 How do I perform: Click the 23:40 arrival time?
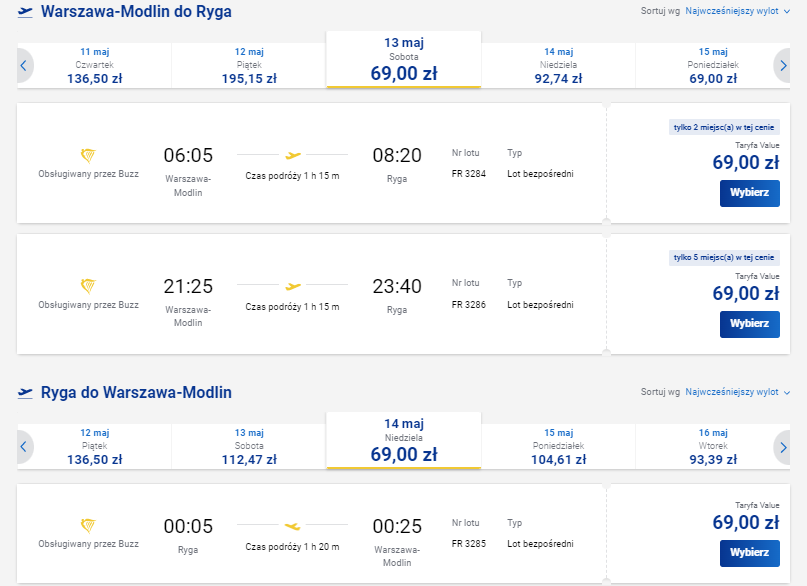coord(397,286)
